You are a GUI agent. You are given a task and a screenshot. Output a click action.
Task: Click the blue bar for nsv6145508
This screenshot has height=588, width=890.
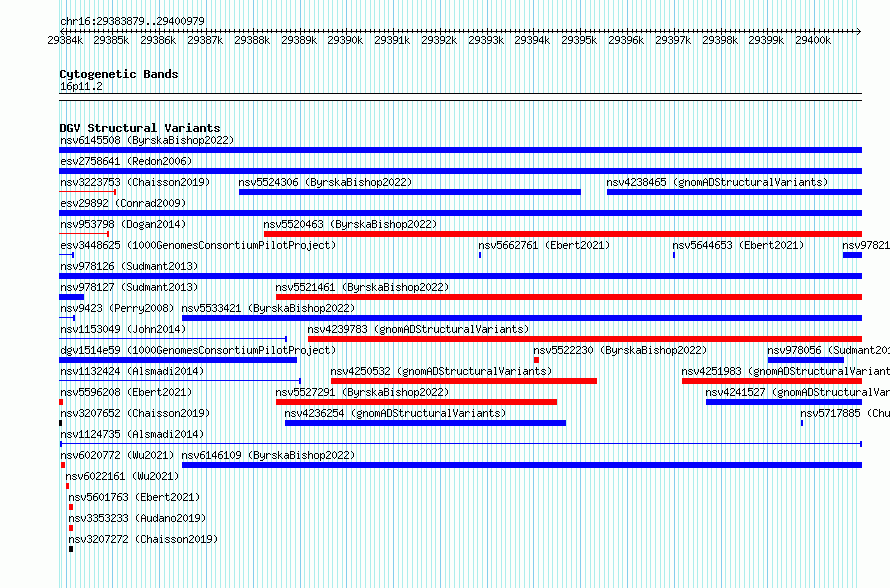pyautogui.click(x=460, y=150)
